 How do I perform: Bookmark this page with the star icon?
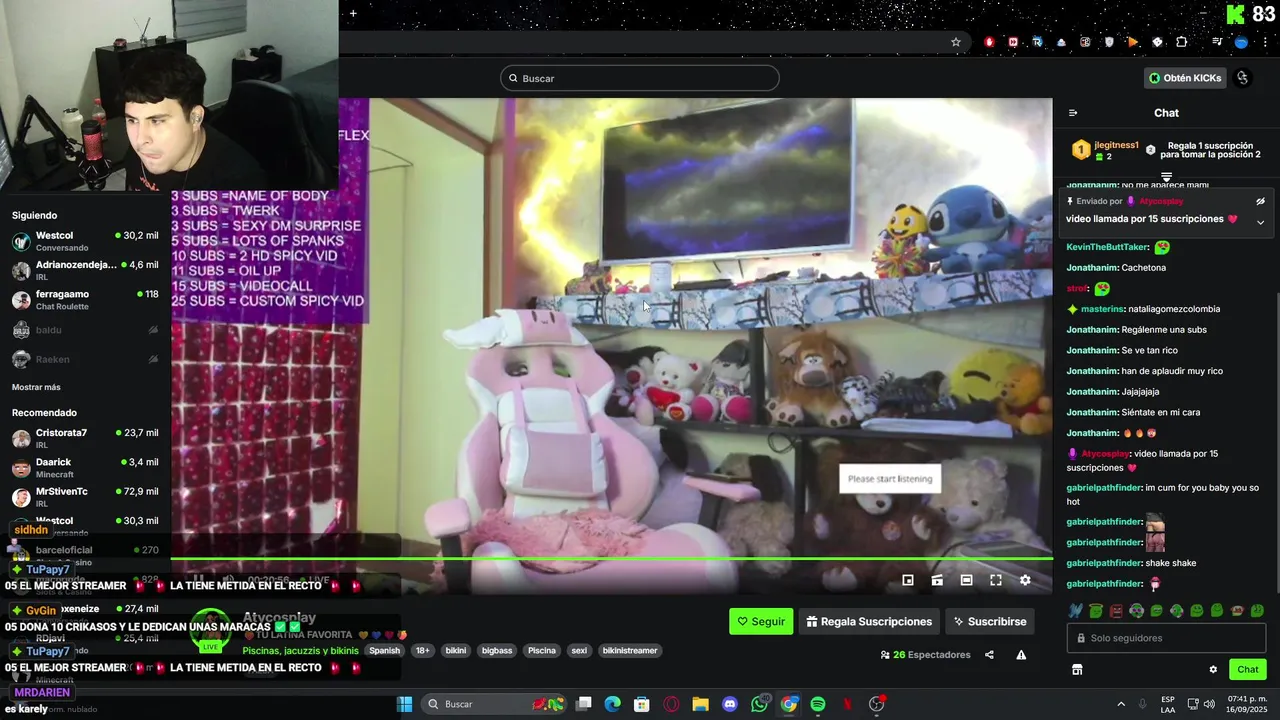click(956, 42)
